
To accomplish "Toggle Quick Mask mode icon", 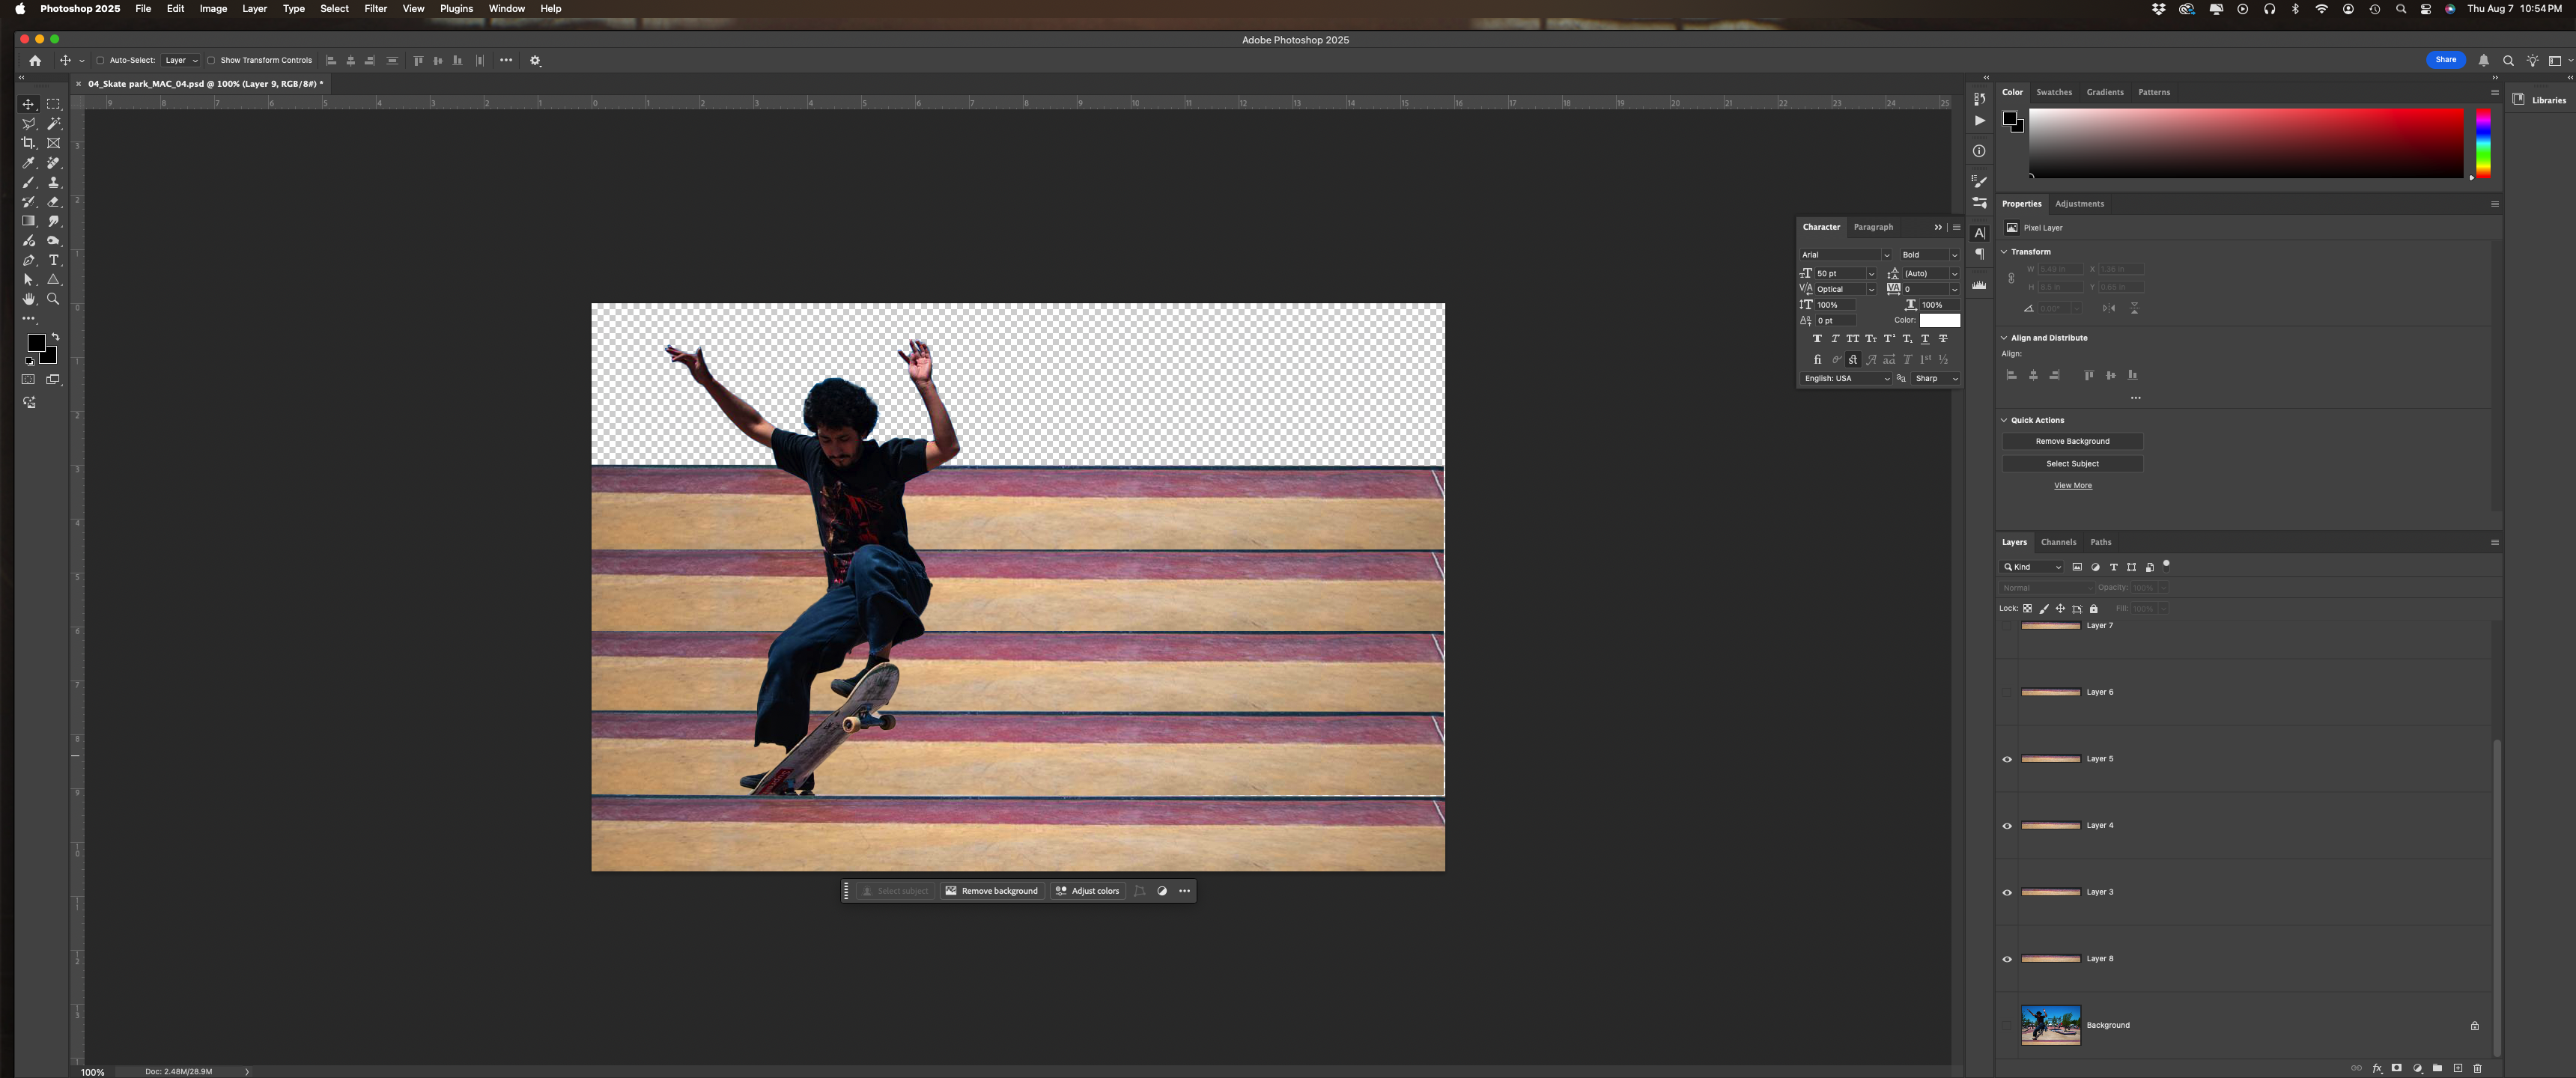I will (29, 379).
